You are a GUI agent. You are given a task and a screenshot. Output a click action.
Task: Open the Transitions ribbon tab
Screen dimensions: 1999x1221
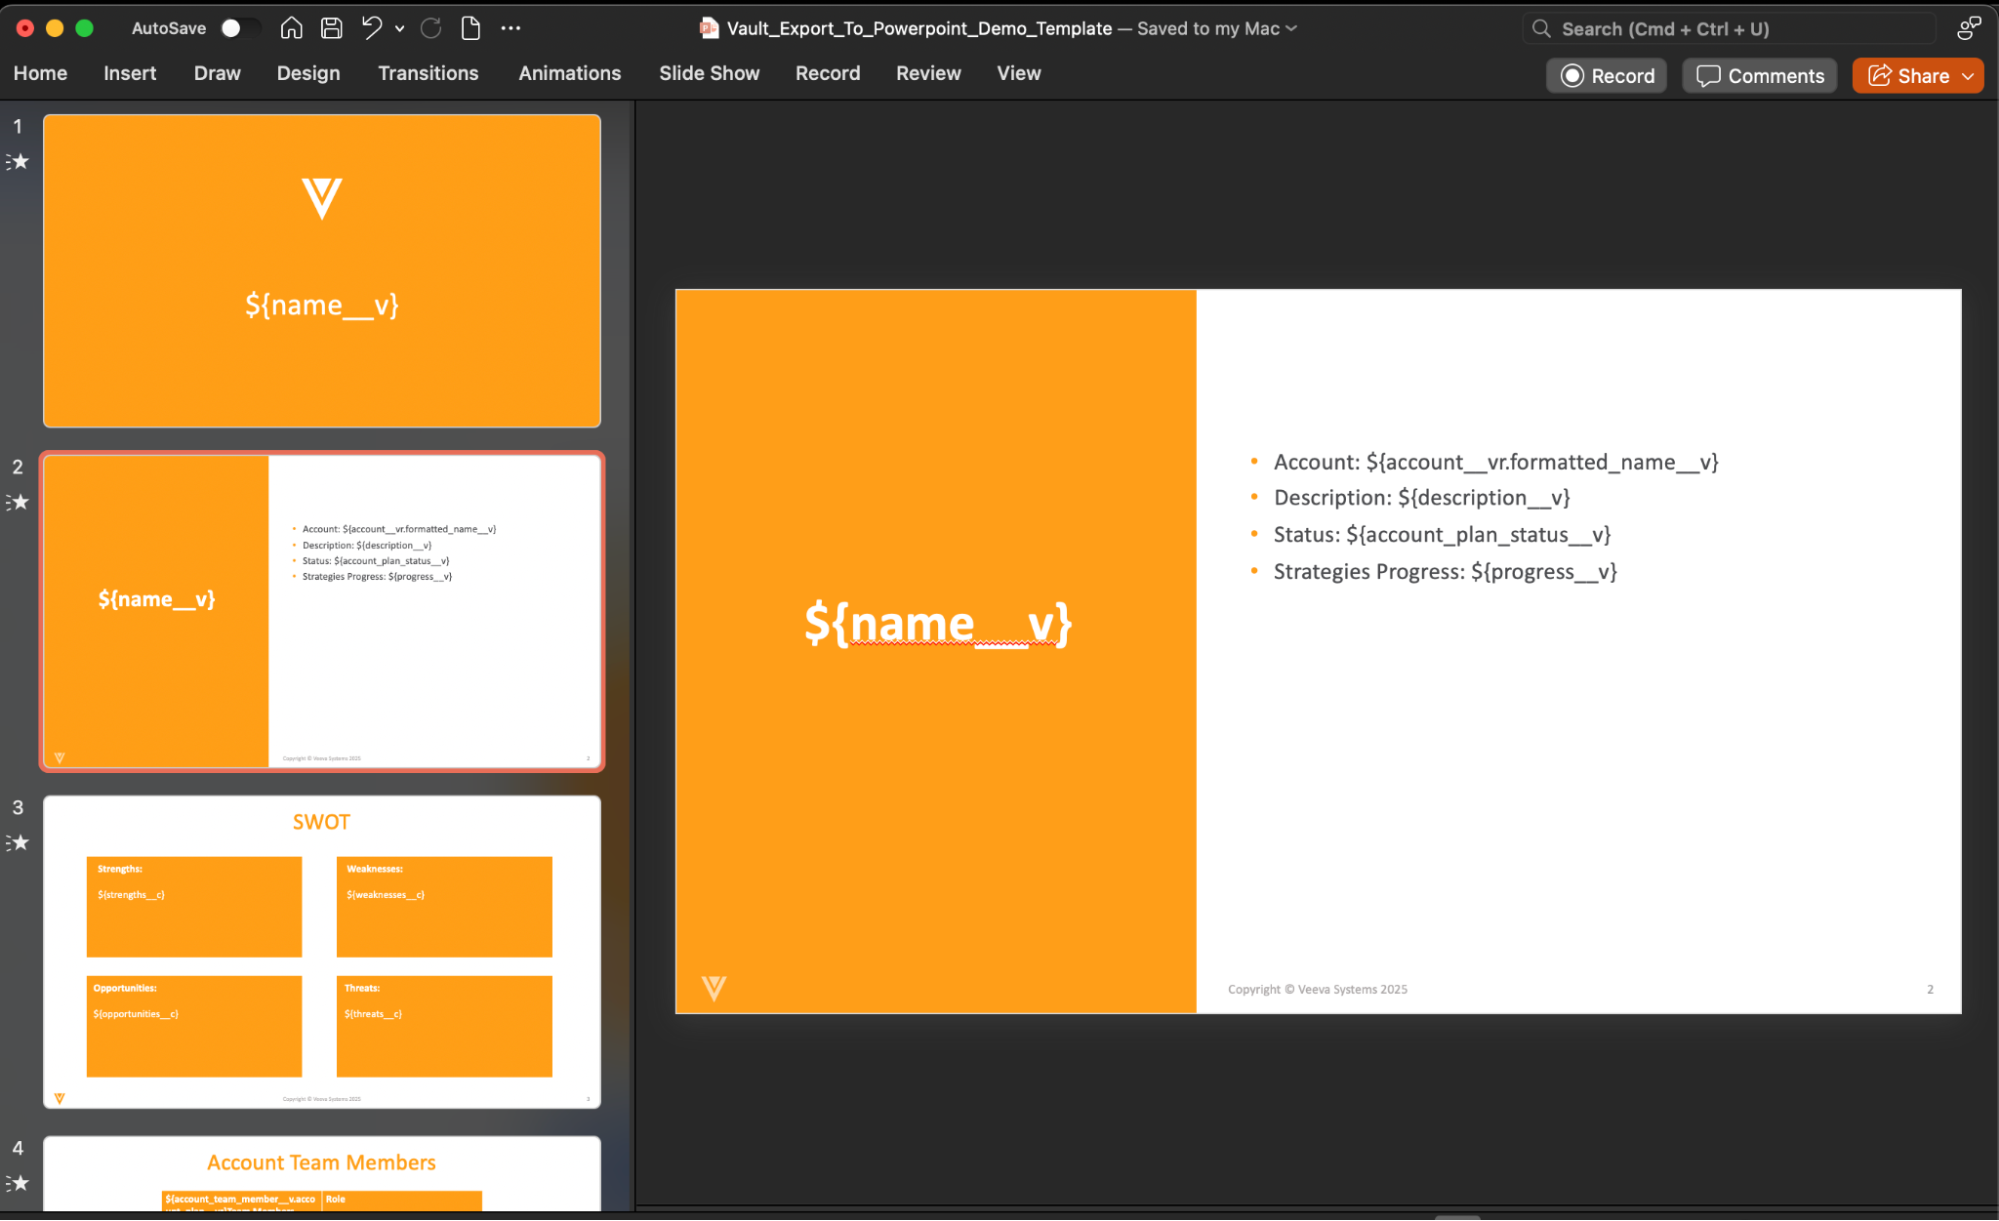428,73
